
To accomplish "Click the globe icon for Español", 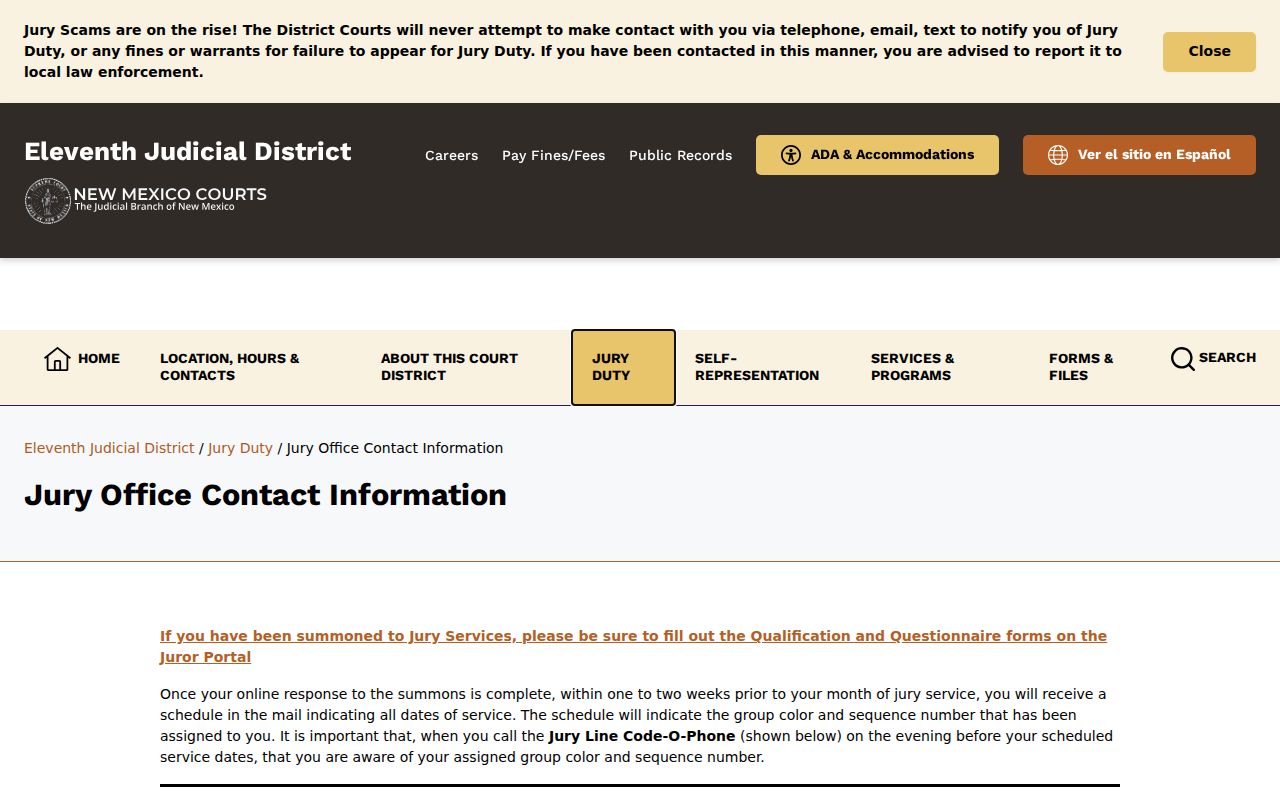I will pos(1058,155).
